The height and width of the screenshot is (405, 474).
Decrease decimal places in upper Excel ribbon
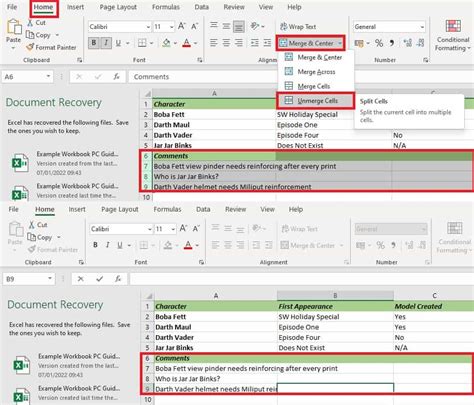click(420, 43)
